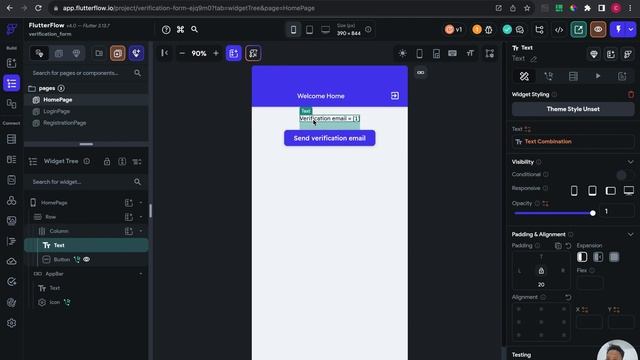Select the Icon node in widget tree
The image size is (640, 360).
tap(55, 302)
